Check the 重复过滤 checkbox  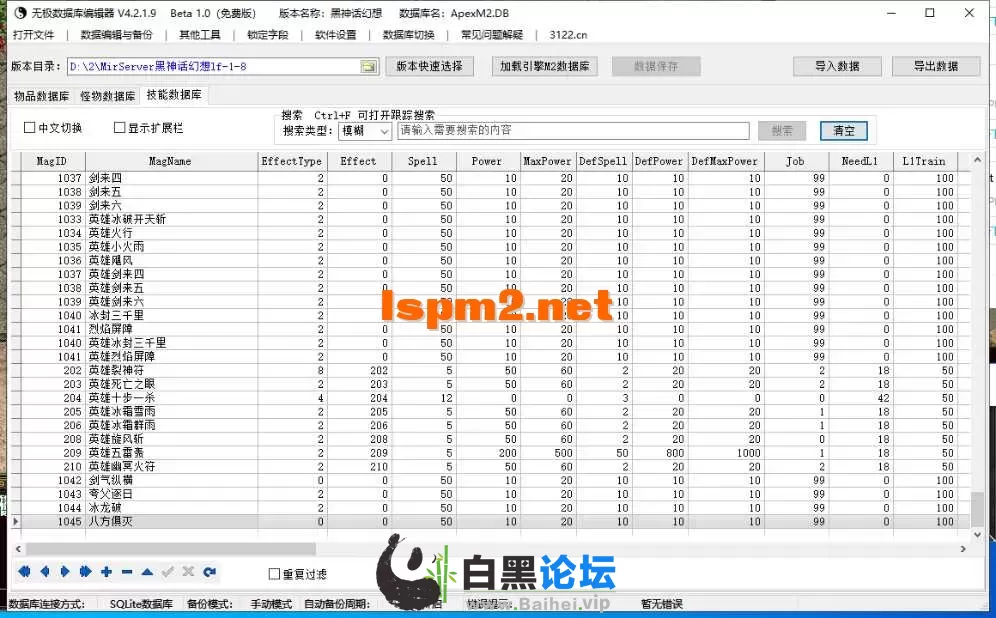[275, 574]
